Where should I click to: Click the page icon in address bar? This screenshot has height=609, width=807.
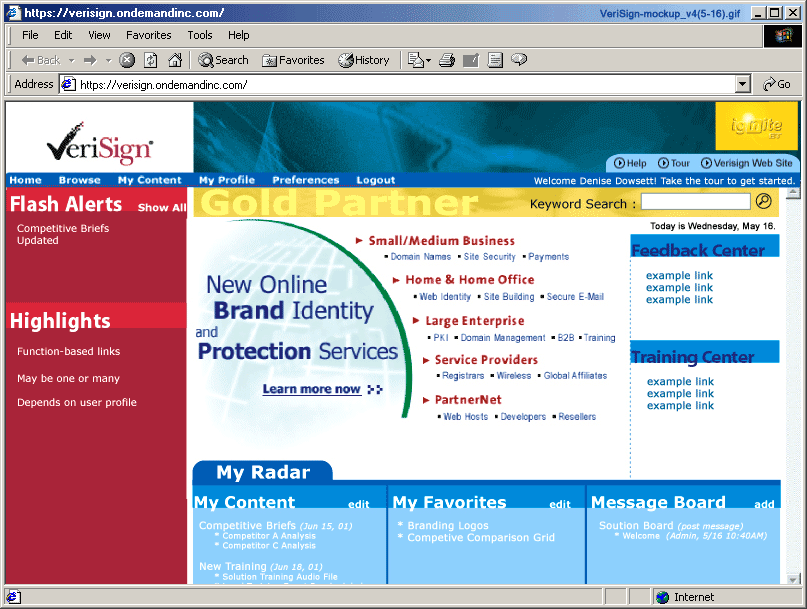click(68, 84)
